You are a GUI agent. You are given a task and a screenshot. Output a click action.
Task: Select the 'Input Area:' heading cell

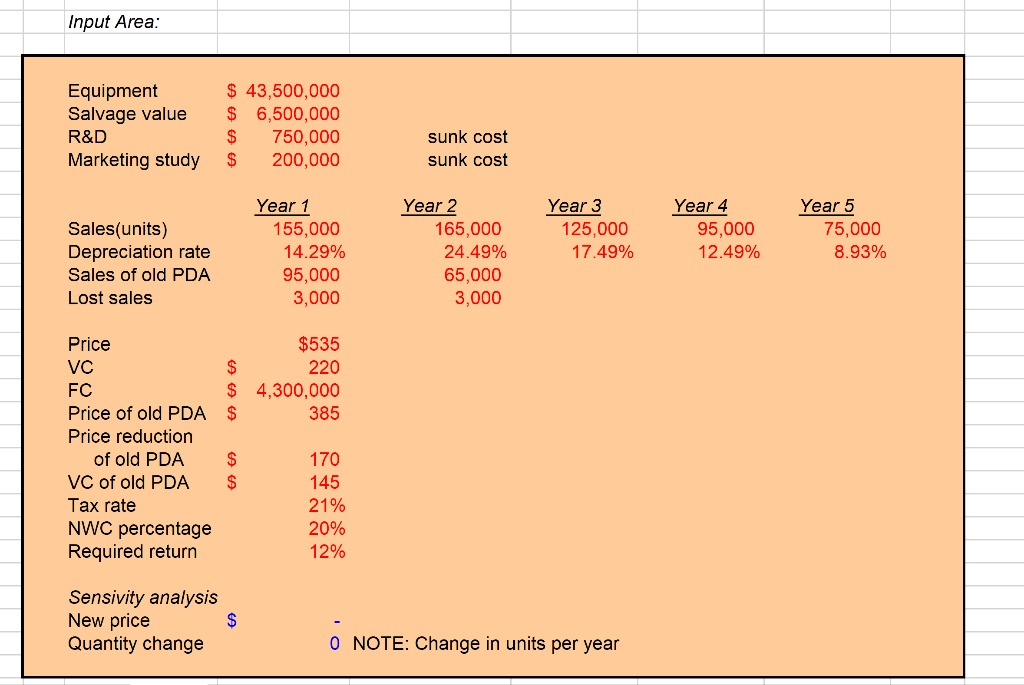click(x=114, y=22)
